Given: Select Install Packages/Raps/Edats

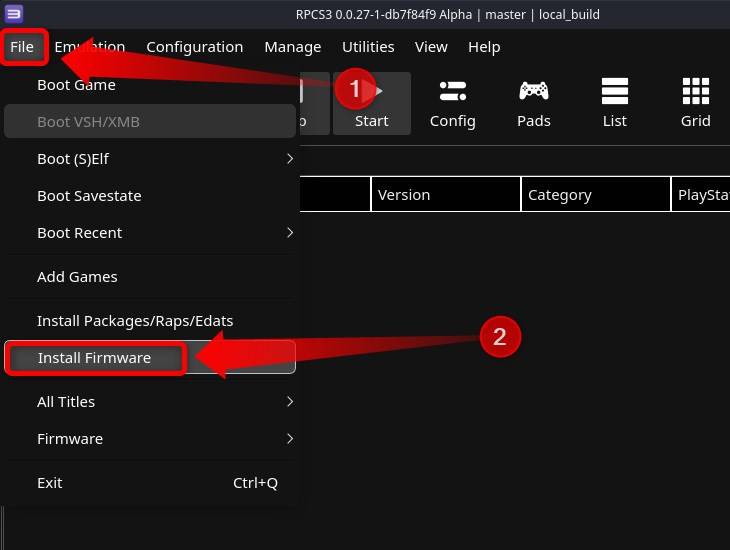Looking at the screenshot, I should (135, 321).
